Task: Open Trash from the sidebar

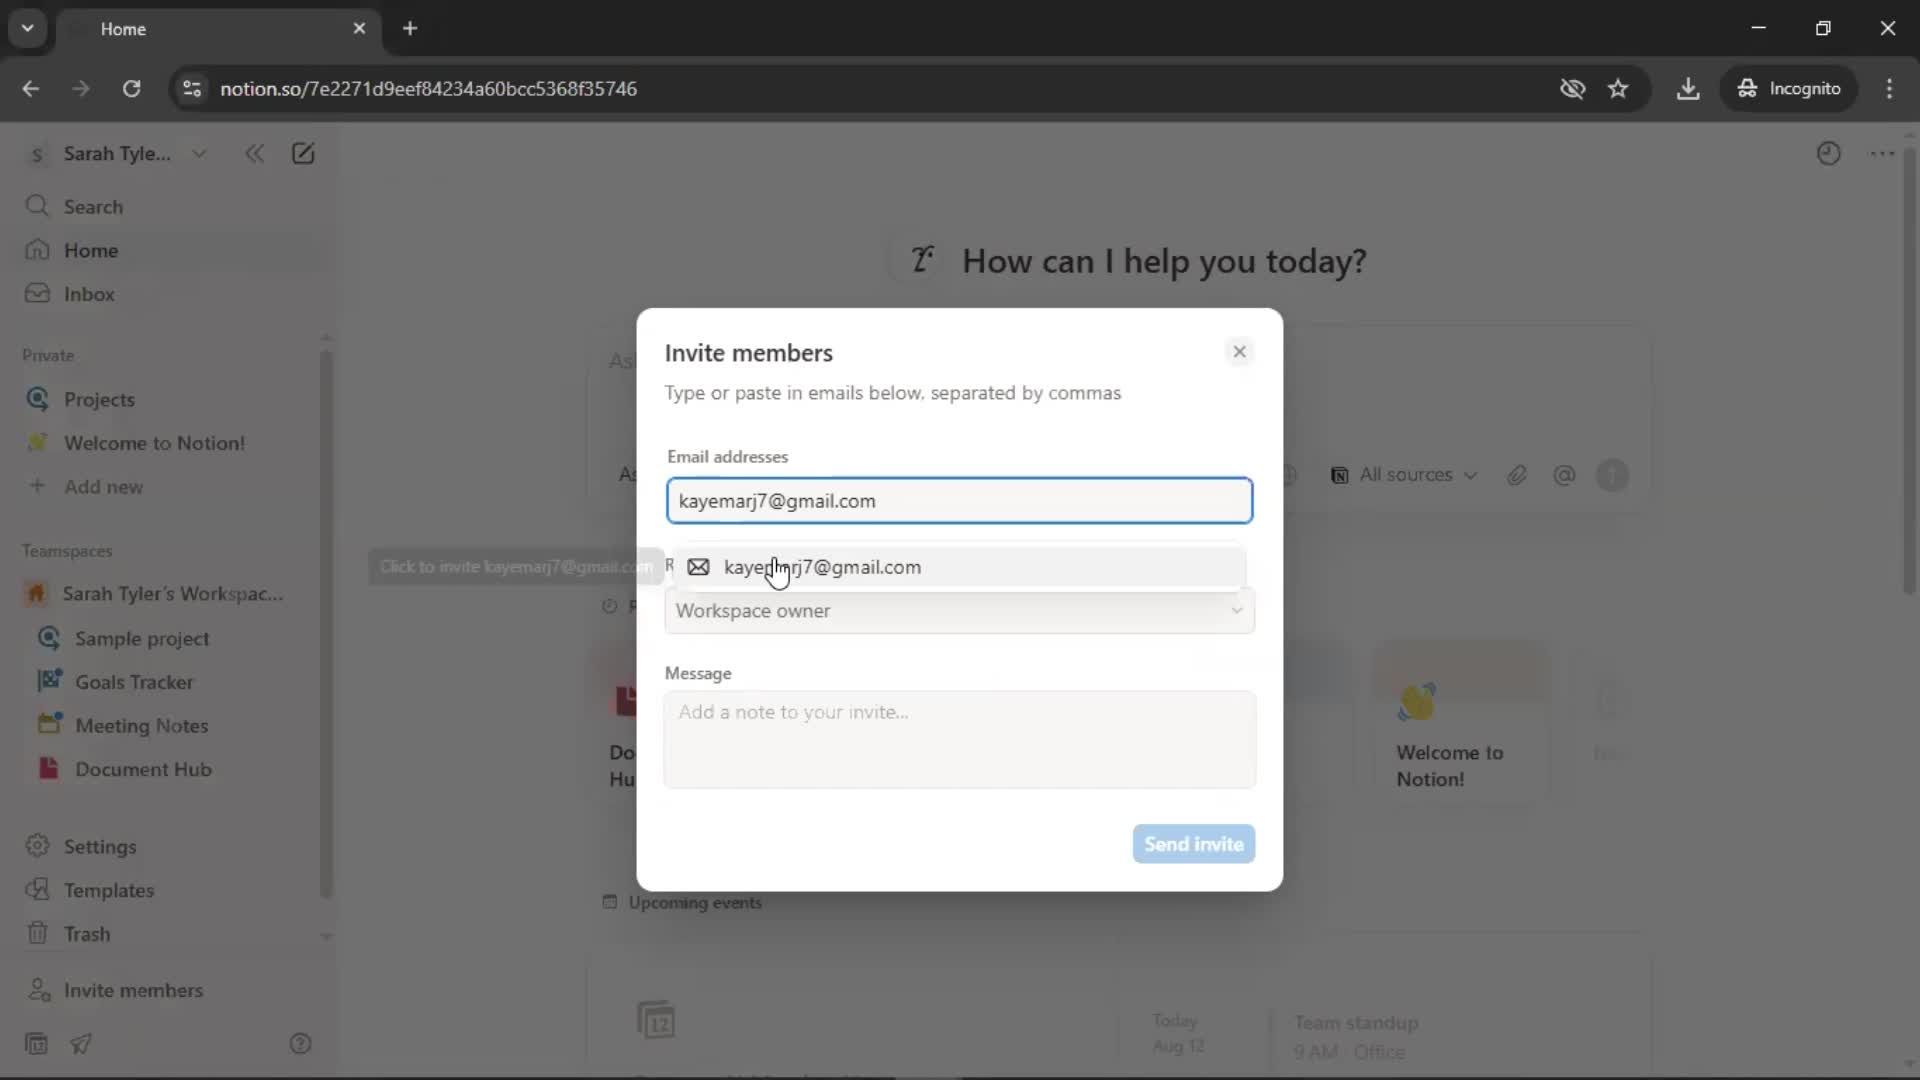Action: click(x=170, y=934)
